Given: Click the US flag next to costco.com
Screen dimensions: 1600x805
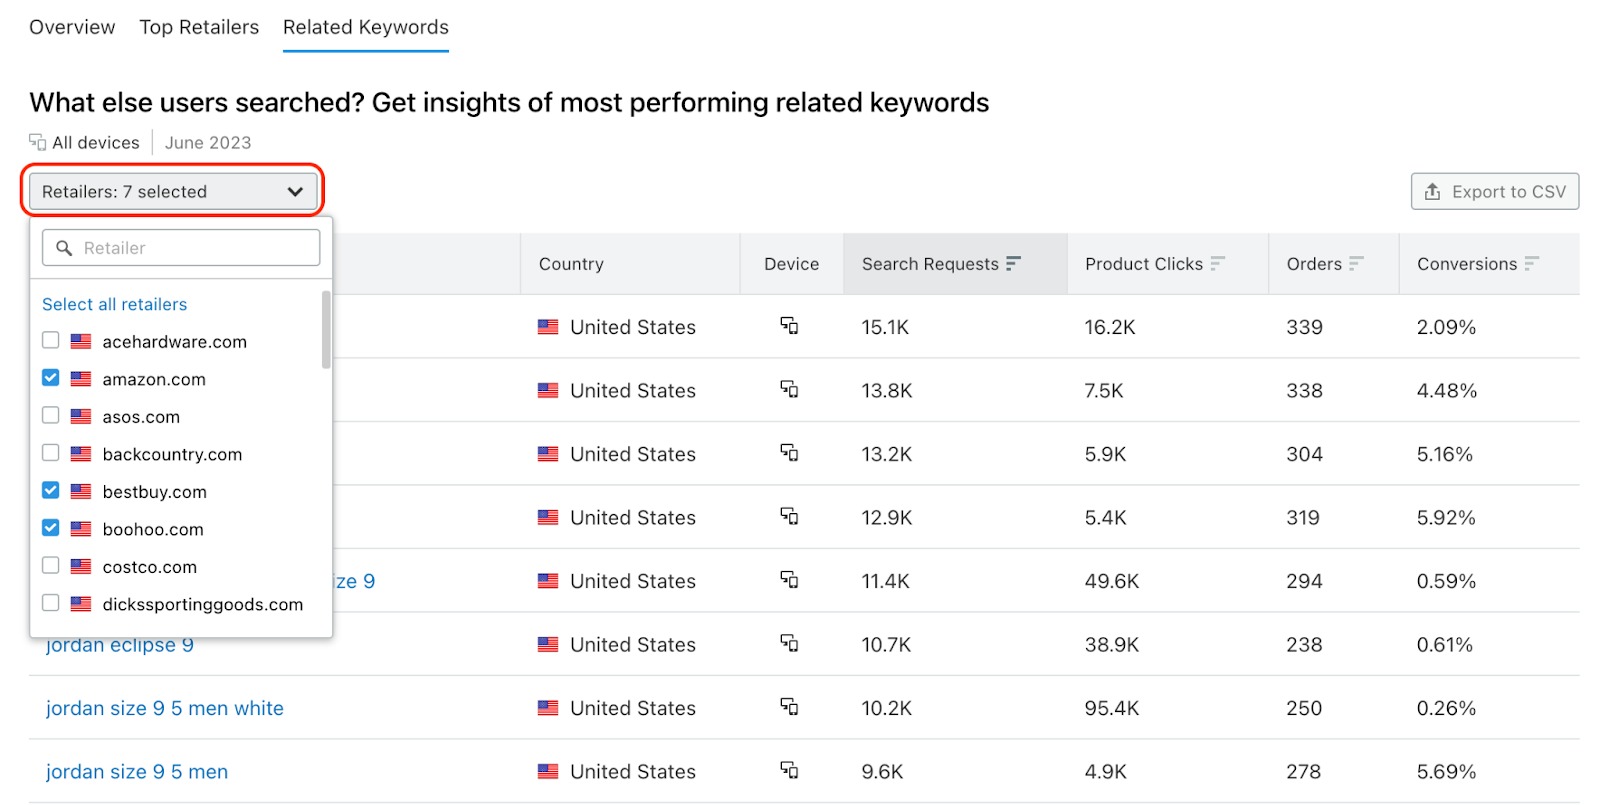Looking at the screenshot, I should tap(81, 567).
